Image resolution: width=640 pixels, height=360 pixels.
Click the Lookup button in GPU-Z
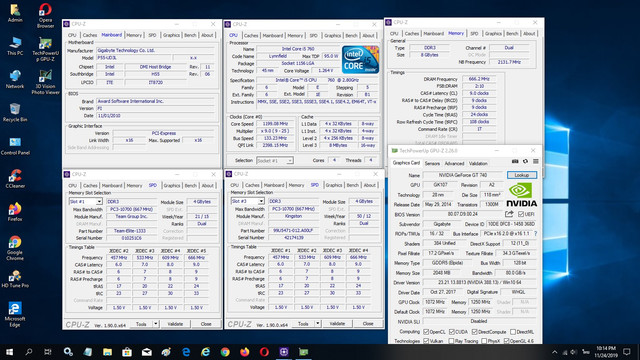click(x=522, y=175)
